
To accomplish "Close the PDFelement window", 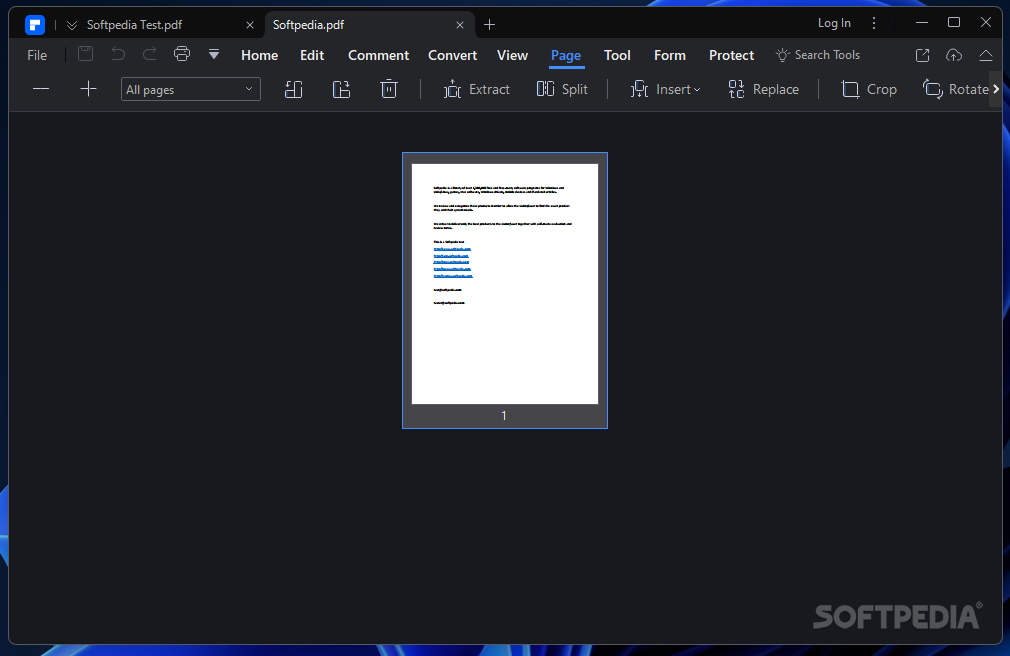I will pos(986,23).
